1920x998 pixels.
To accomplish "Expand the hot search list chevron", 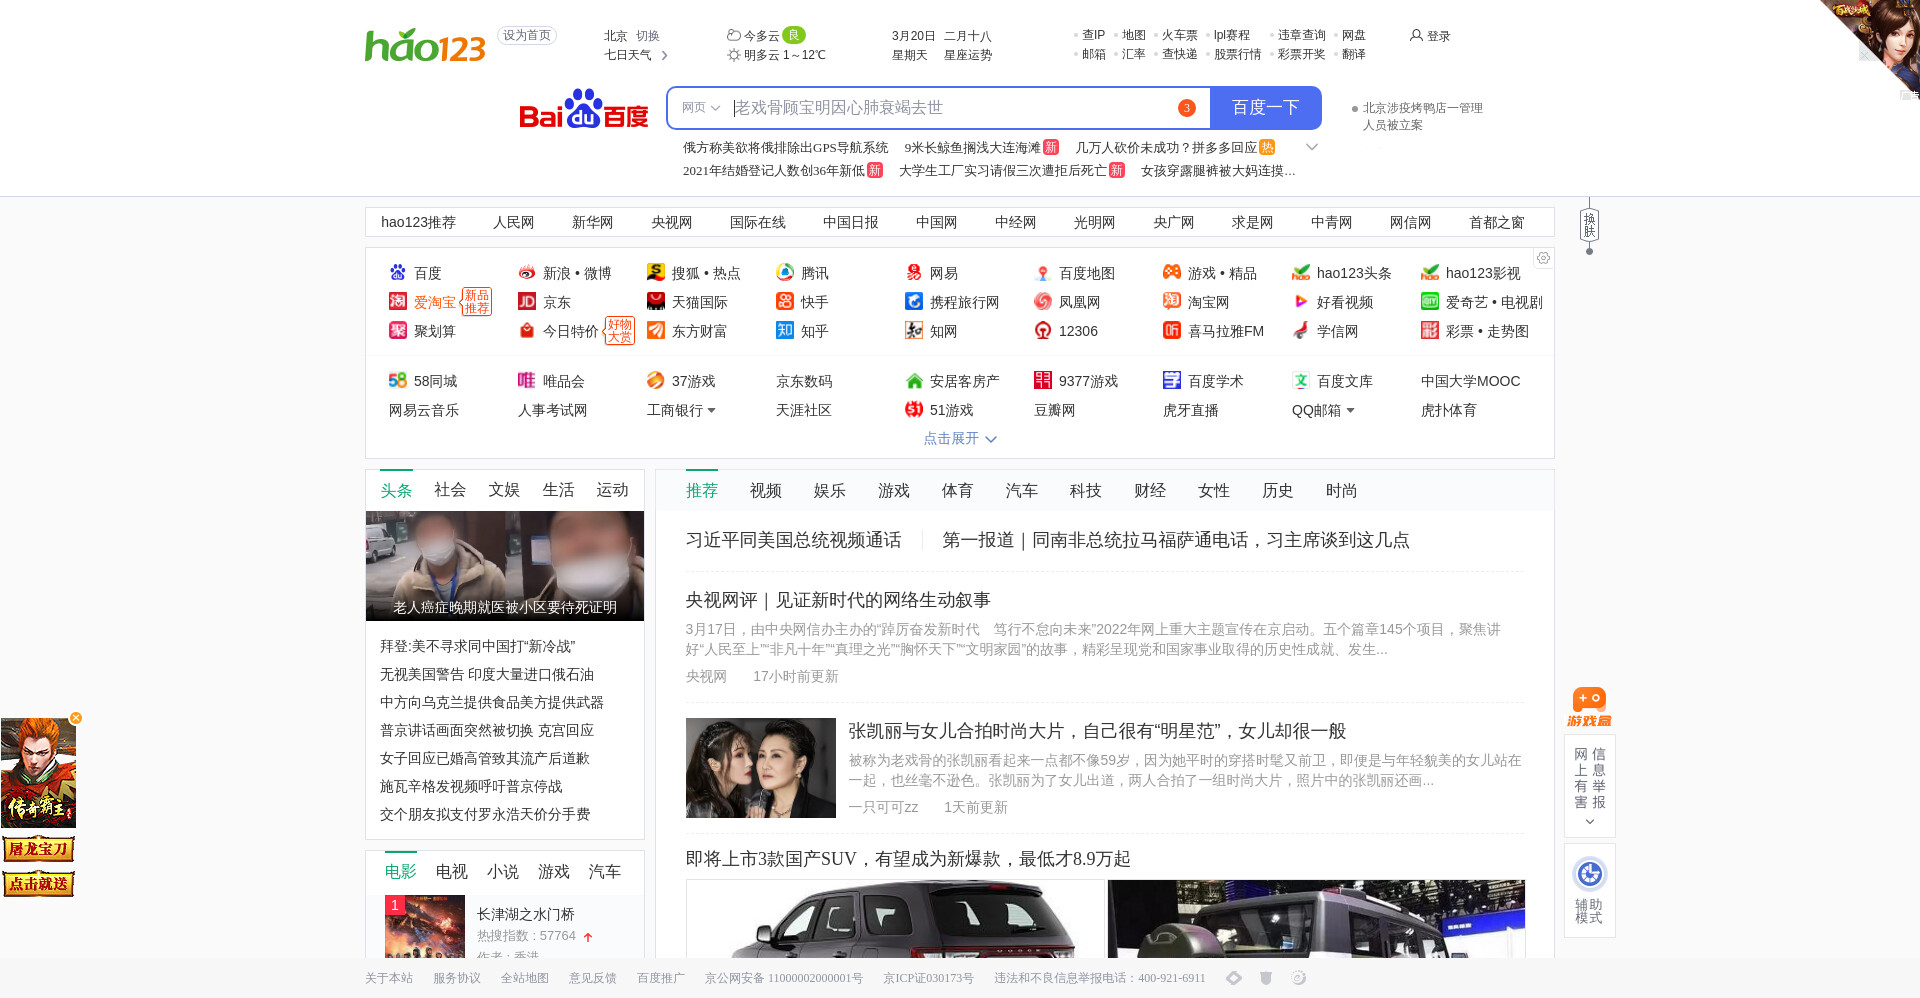I will [x=1312, y=147].
